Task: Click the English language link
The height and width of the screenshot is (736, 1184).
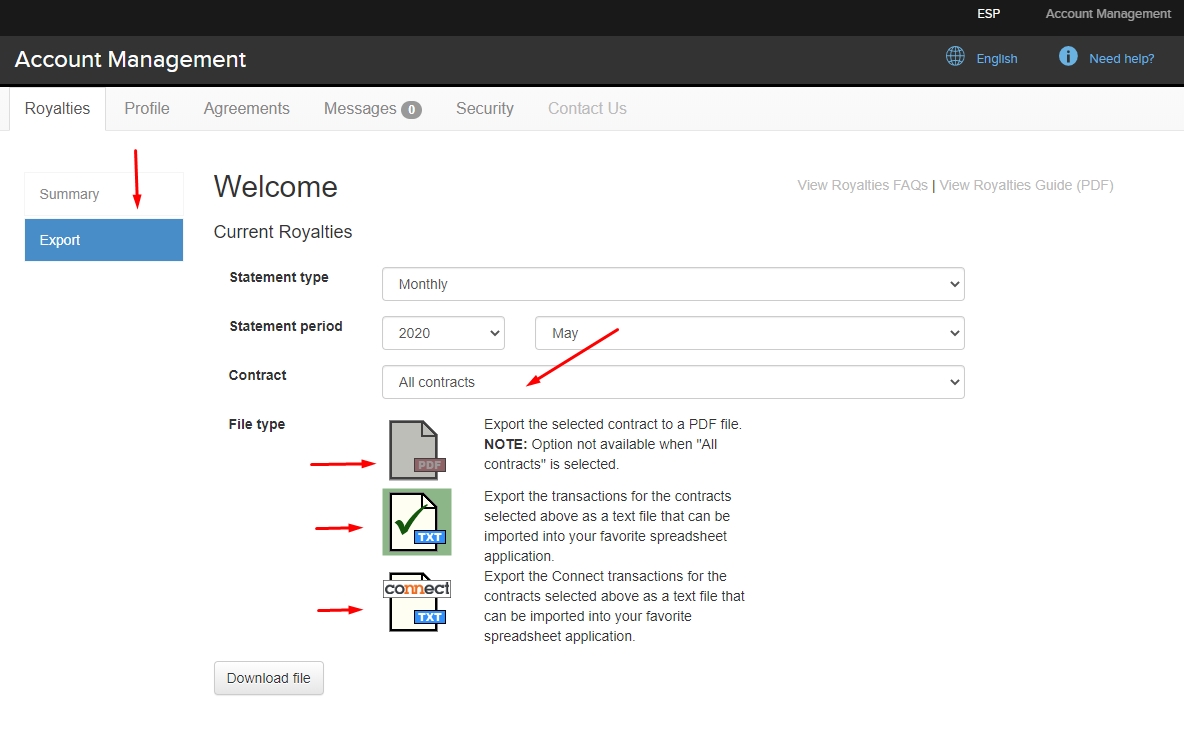Action: point(996,59)
